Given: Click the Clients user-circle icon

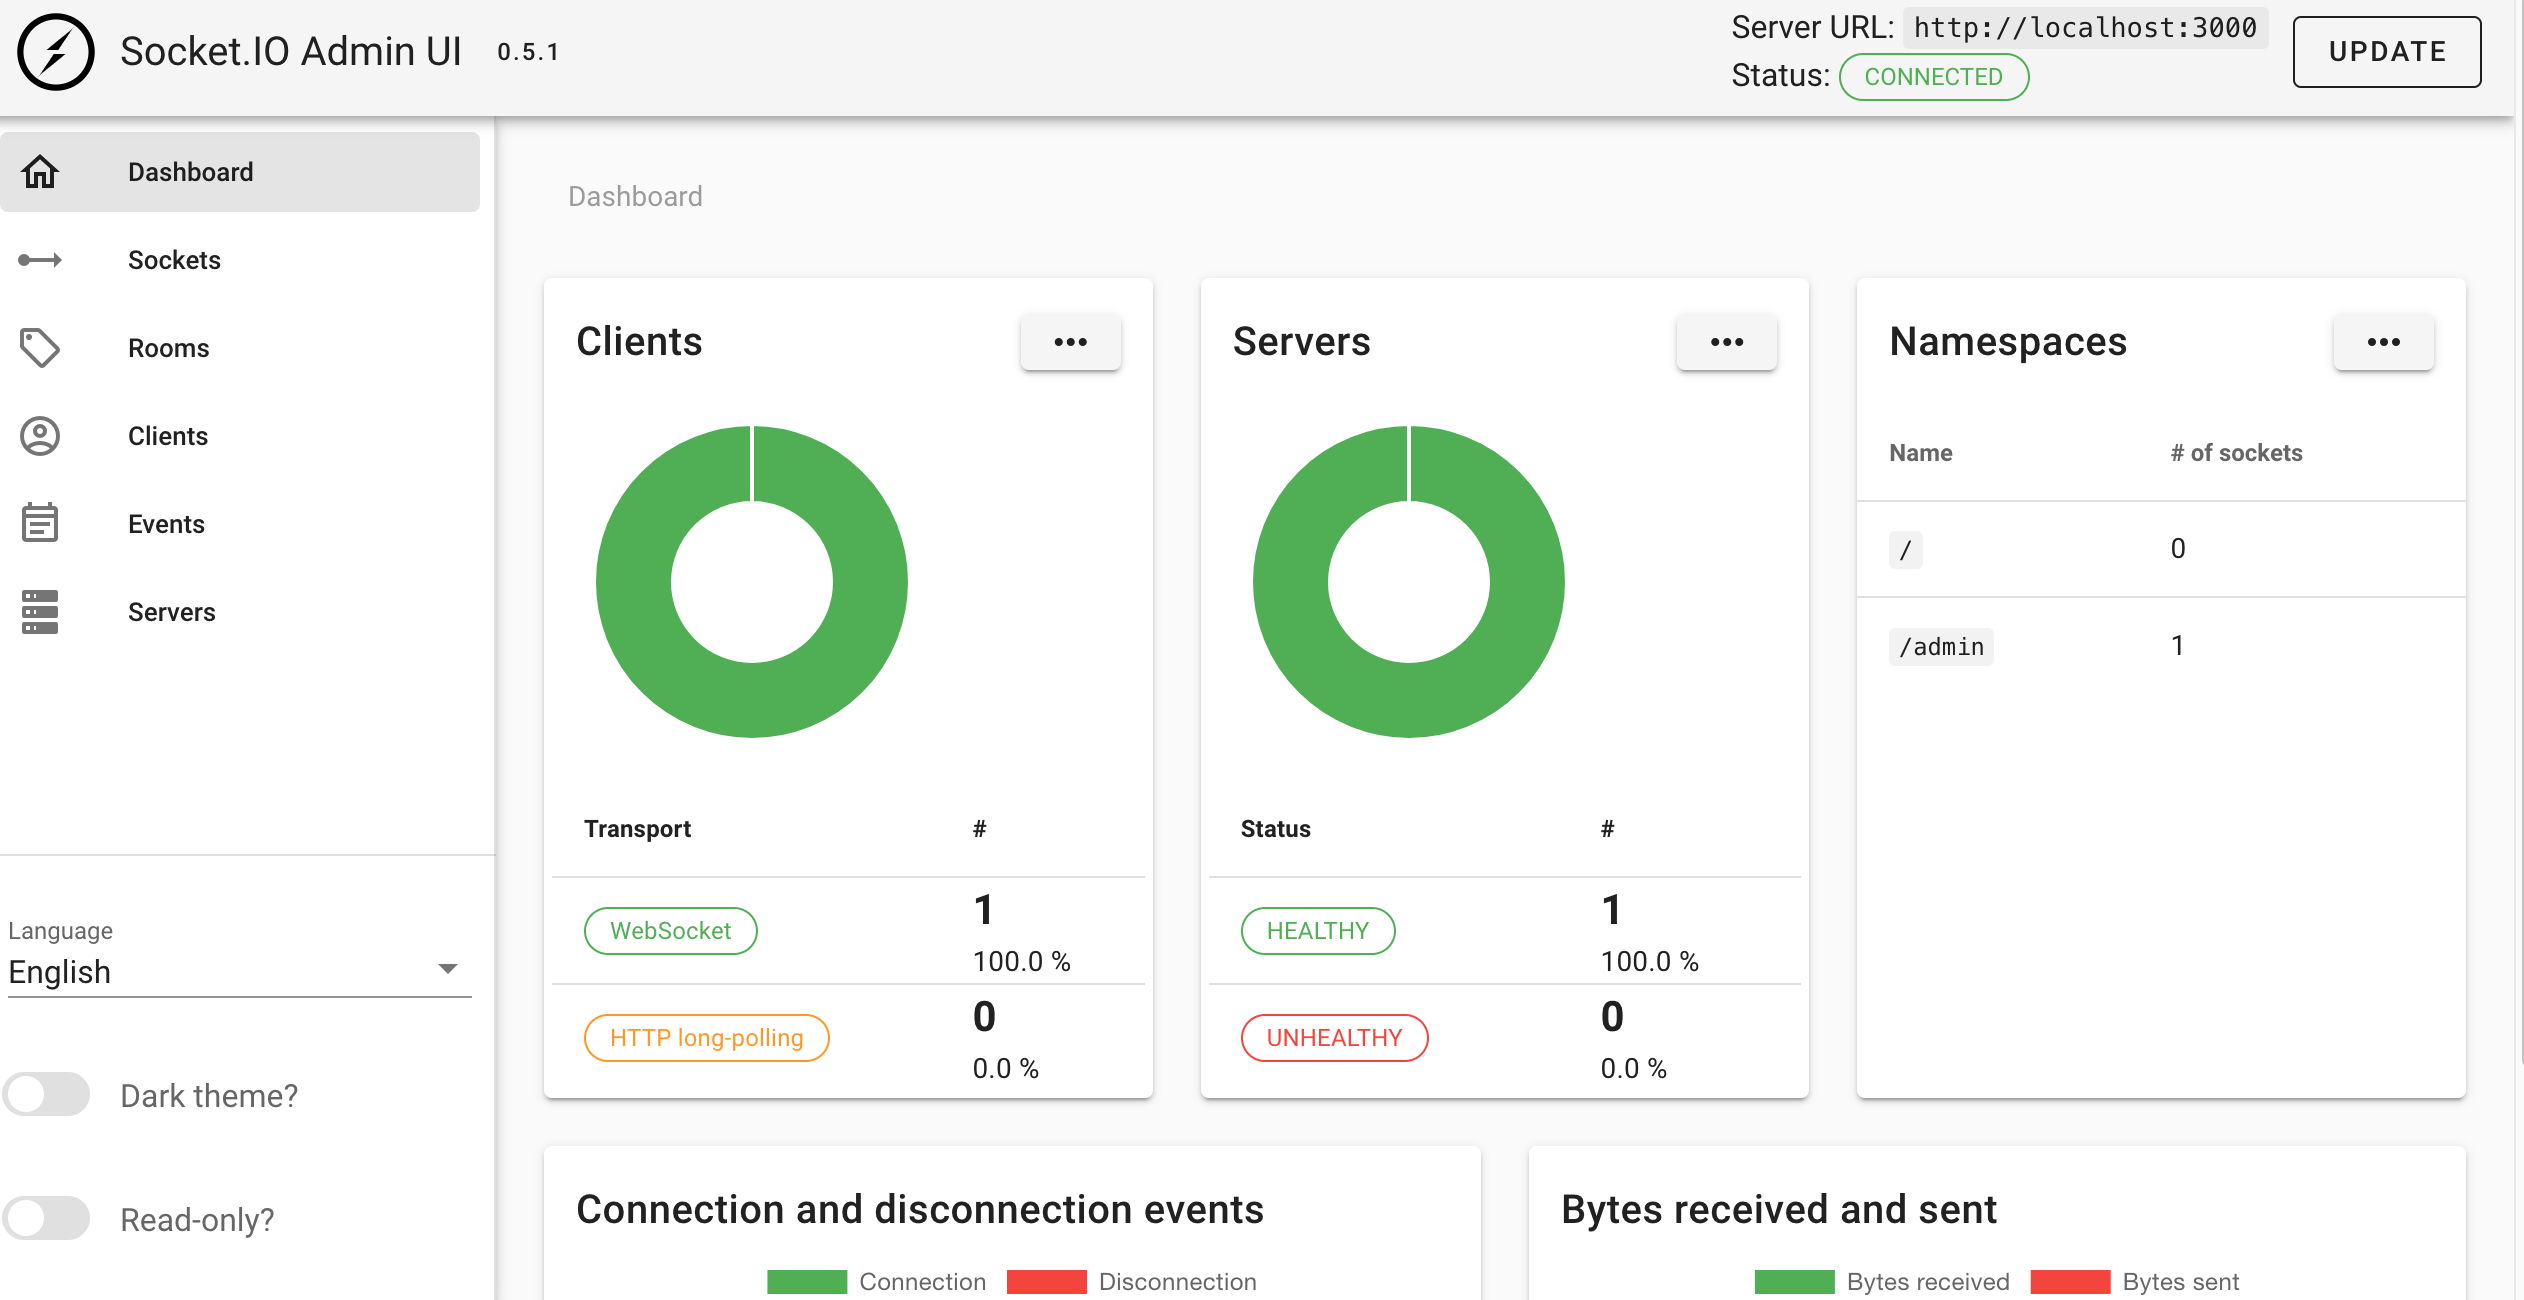Looking at the screenshot, I should click(x=40, y=436).
